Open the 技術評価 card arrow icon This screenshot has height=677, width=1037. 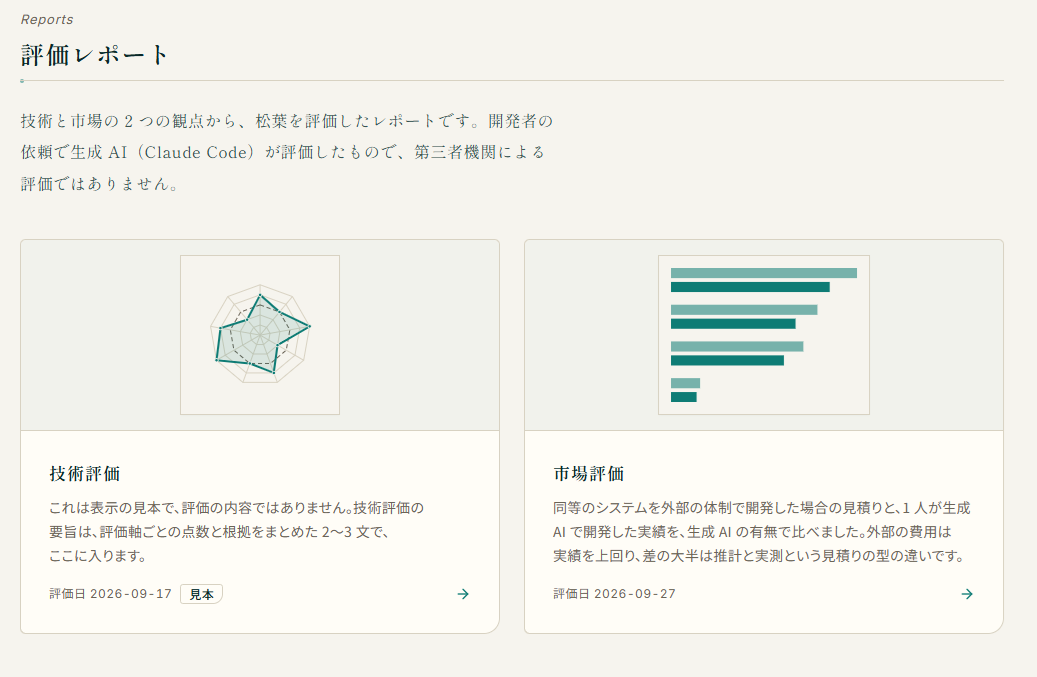tap(463, 594)
